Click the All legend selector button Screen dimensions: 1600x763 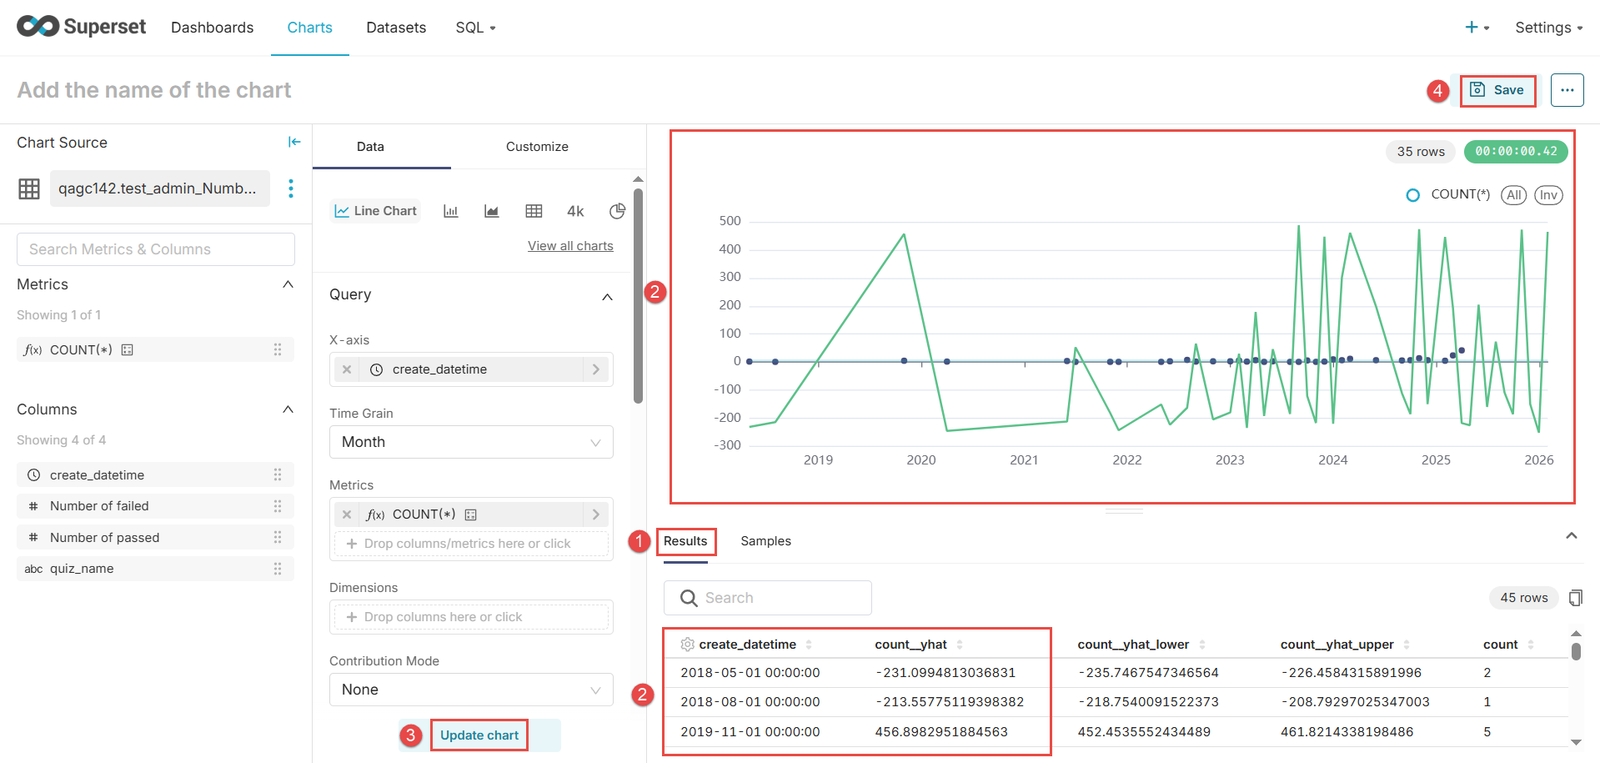(1513, 195)
